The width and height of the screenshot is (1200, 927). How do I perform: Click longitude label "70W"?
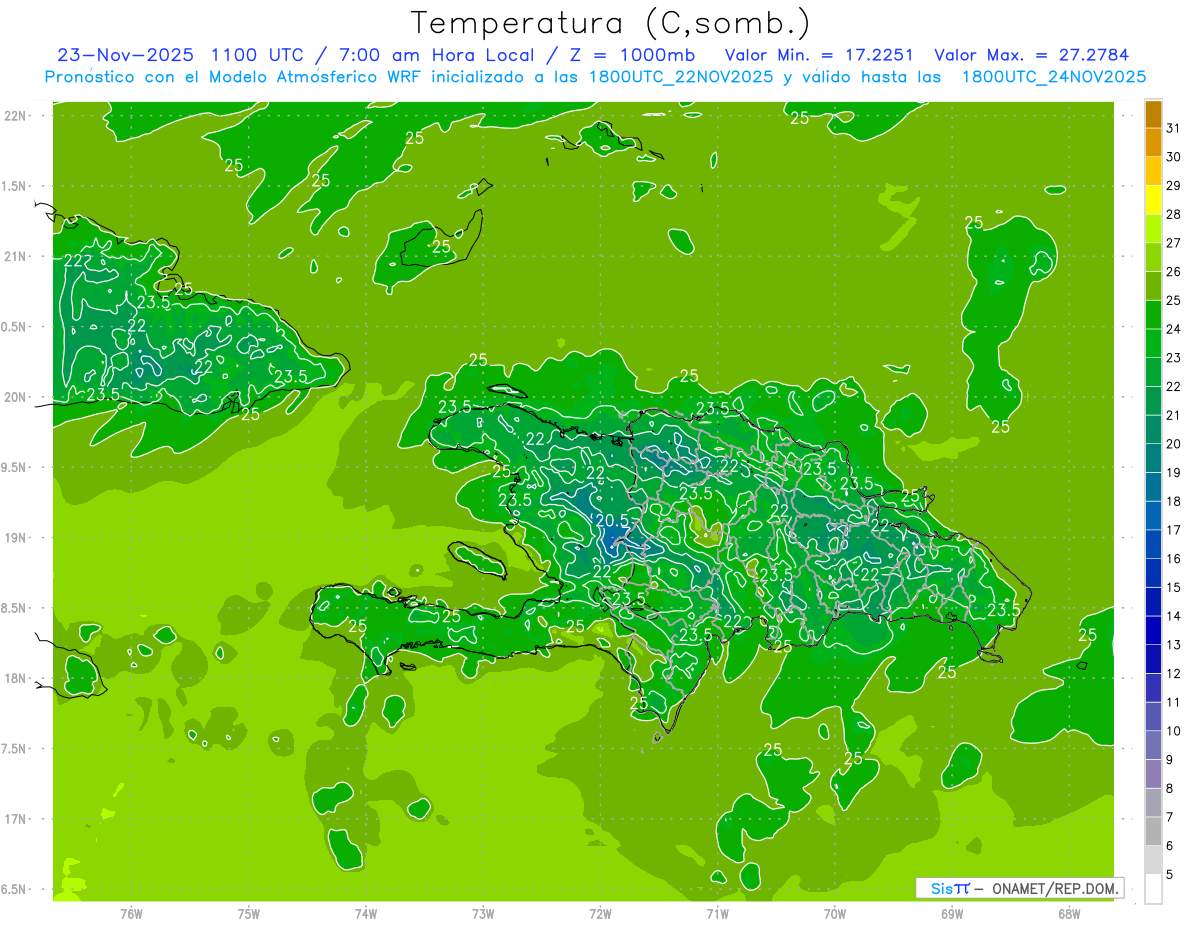pyautogui.click(x=835, y=914)
